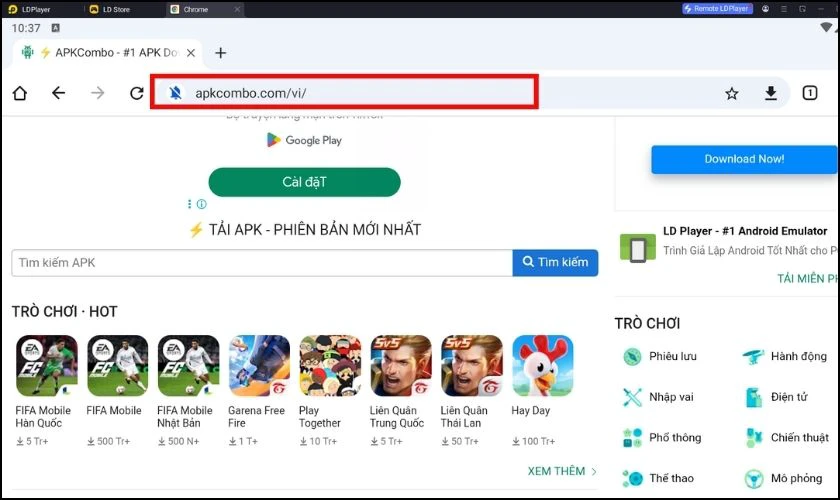
Task: Select the Thể thao category
Action: 658,478
